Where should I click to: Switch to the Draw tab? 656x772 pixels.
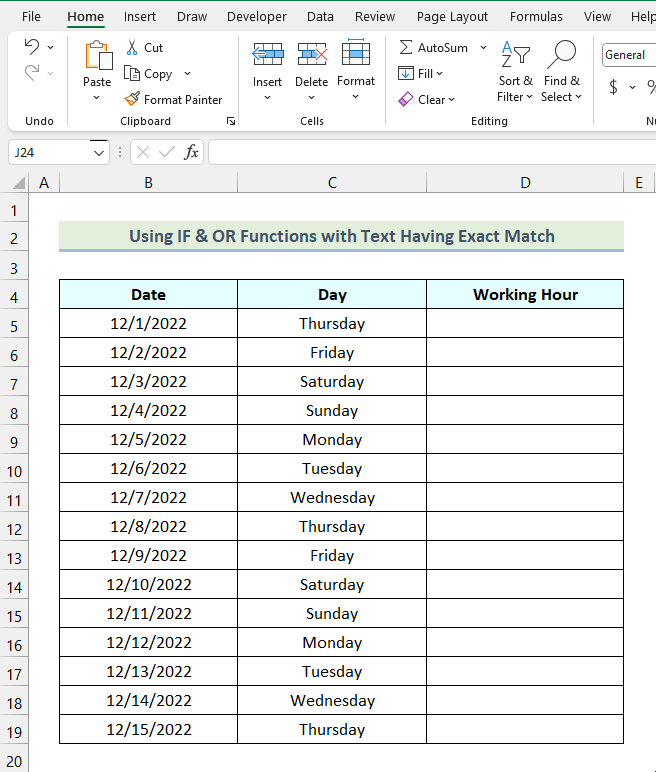pyautogui.click(x=192, y=17)
